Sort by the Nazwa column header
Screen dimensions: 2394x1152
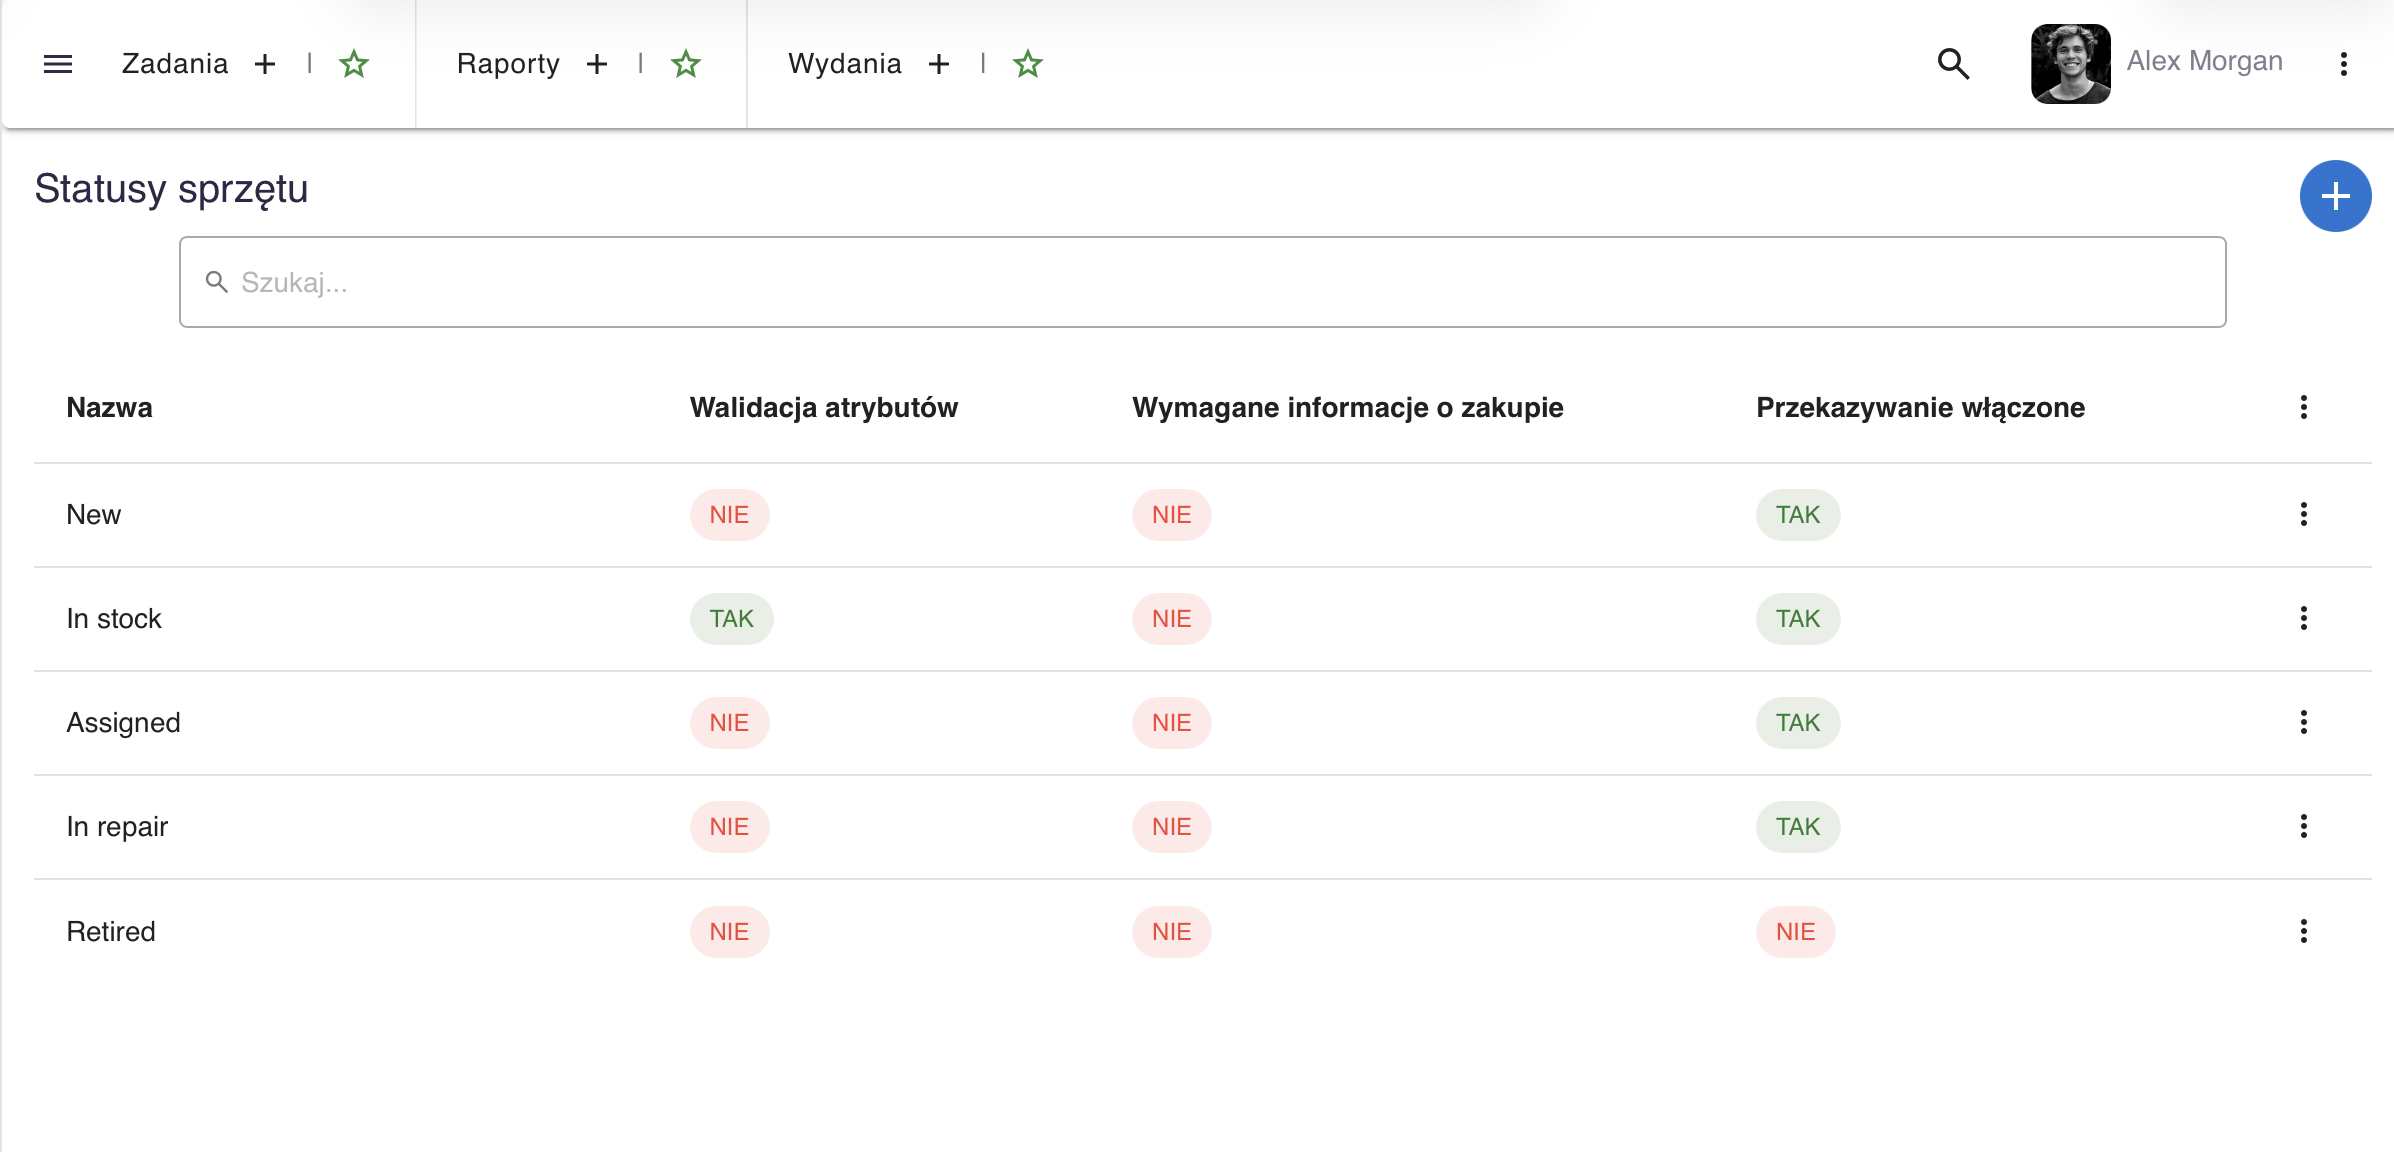point(110,408)
